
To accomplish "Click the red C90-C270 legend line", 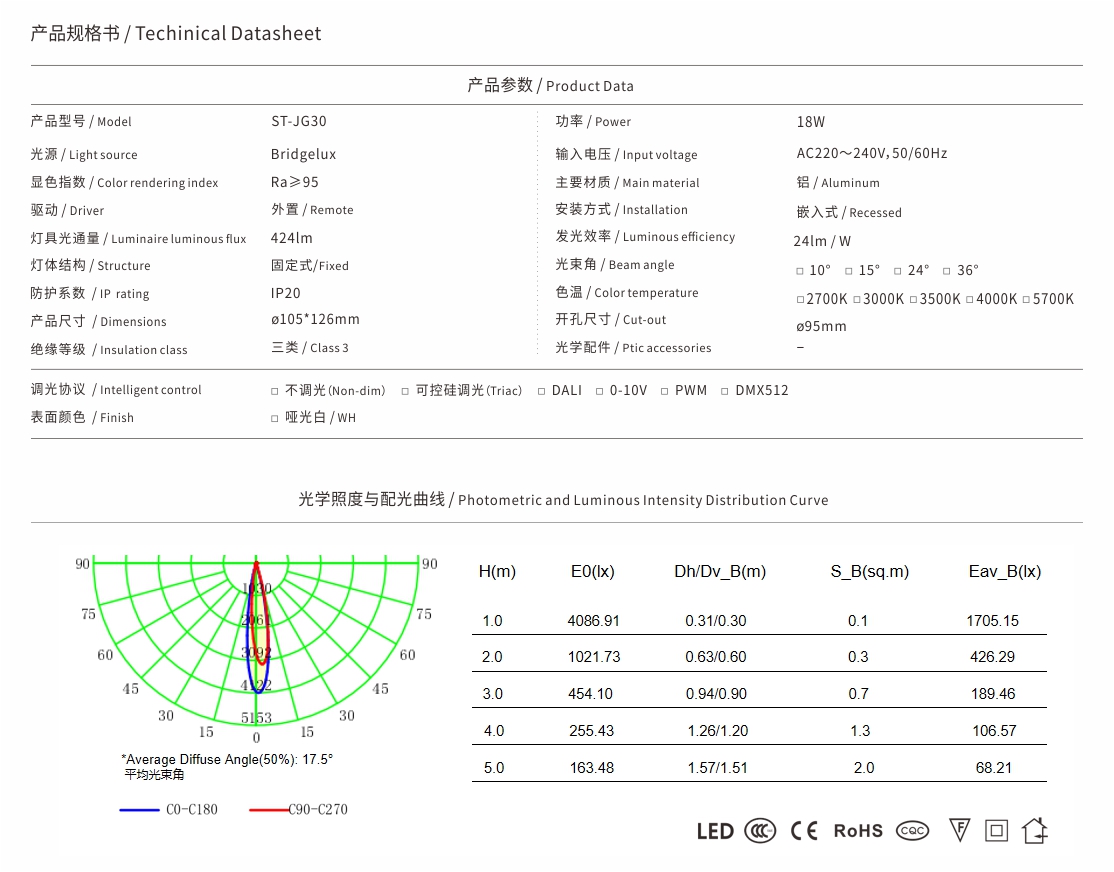I will (269, 809).
